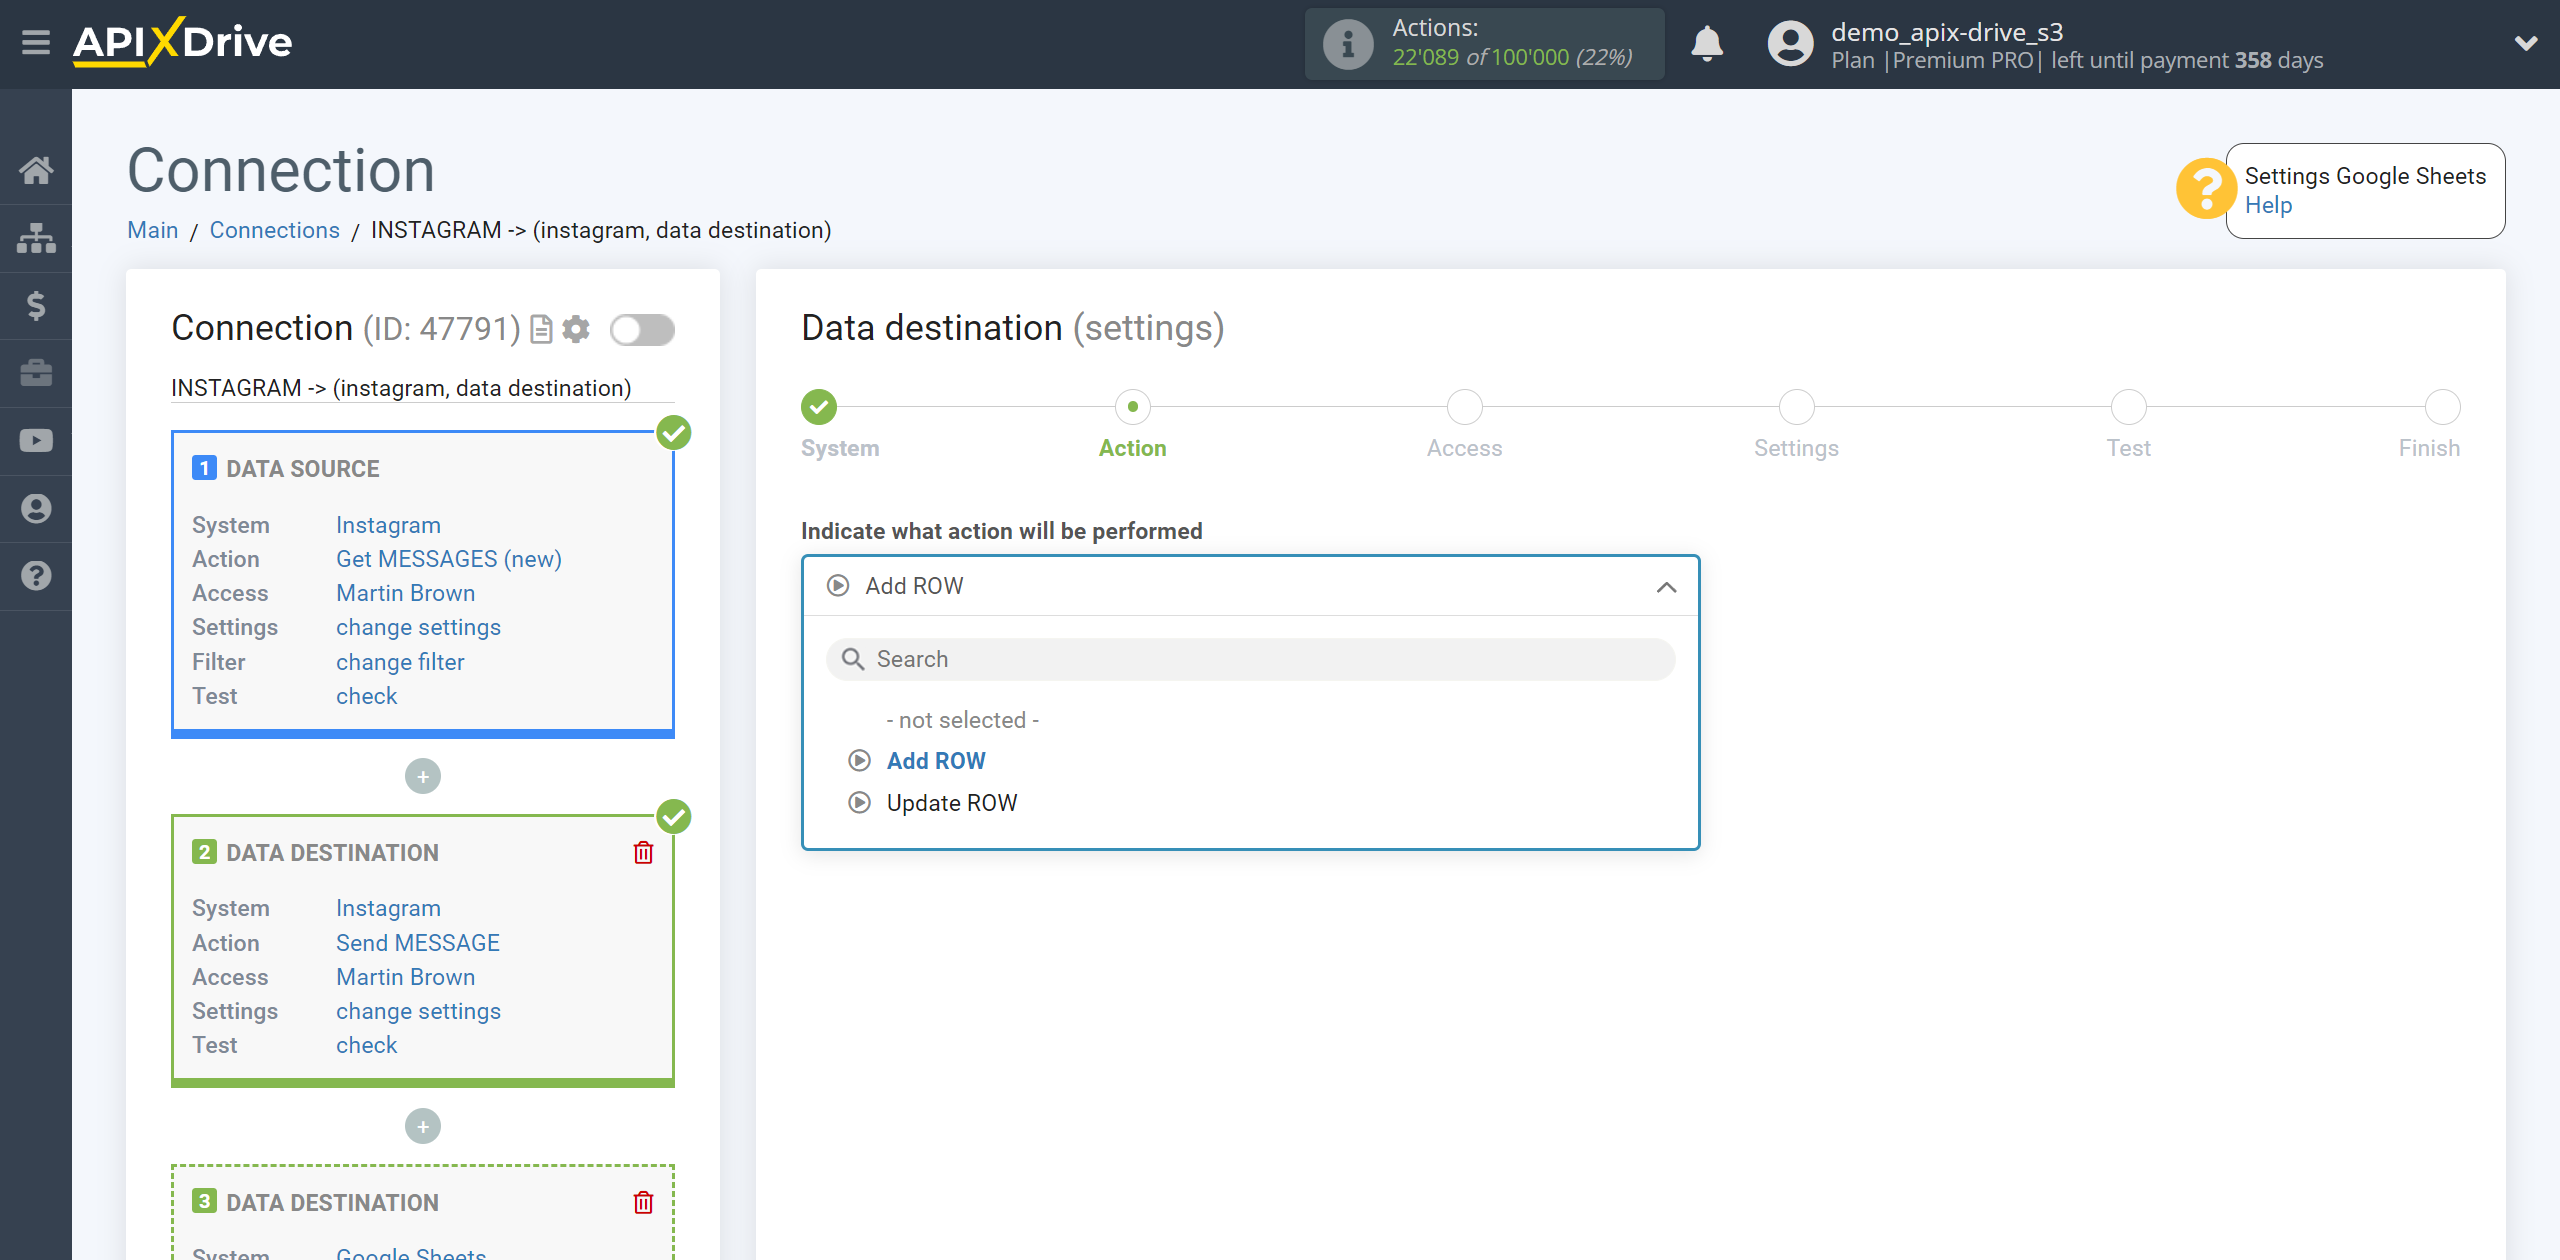Click the settings gear icon for connection

coord(576,328)
